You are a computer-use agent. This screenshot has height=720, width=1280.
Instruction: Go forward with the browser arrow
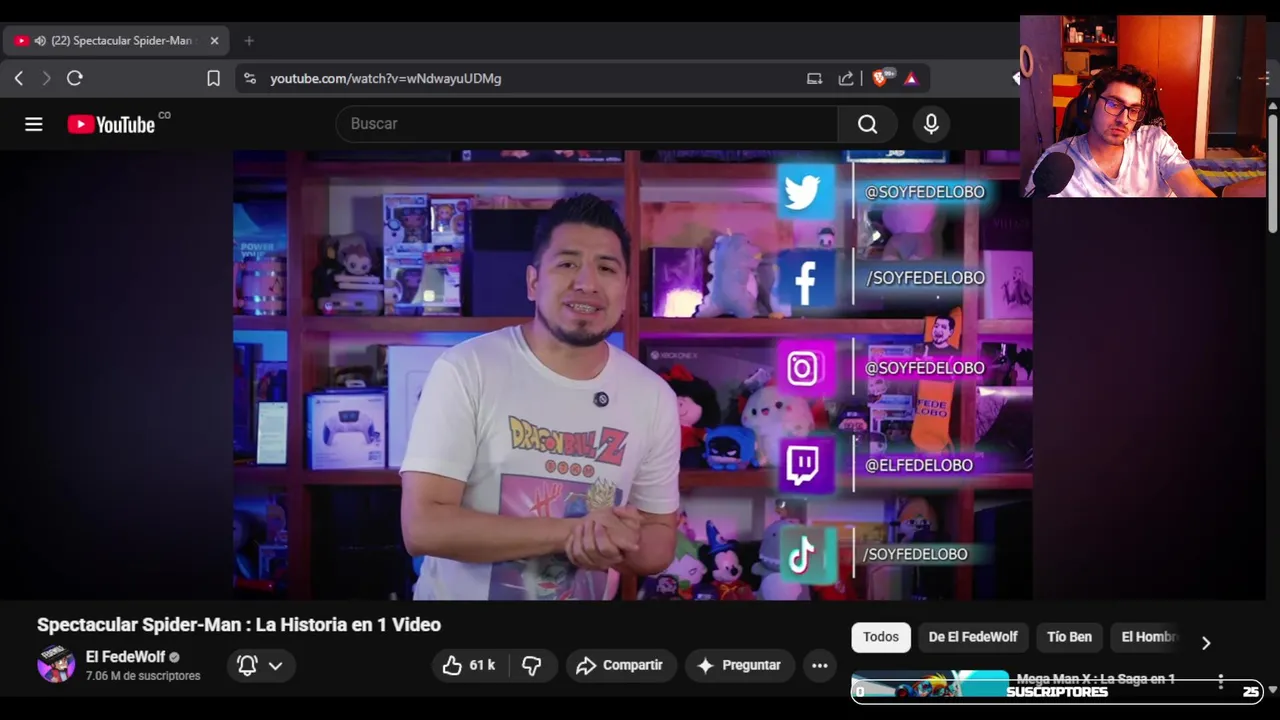[46, 78]
